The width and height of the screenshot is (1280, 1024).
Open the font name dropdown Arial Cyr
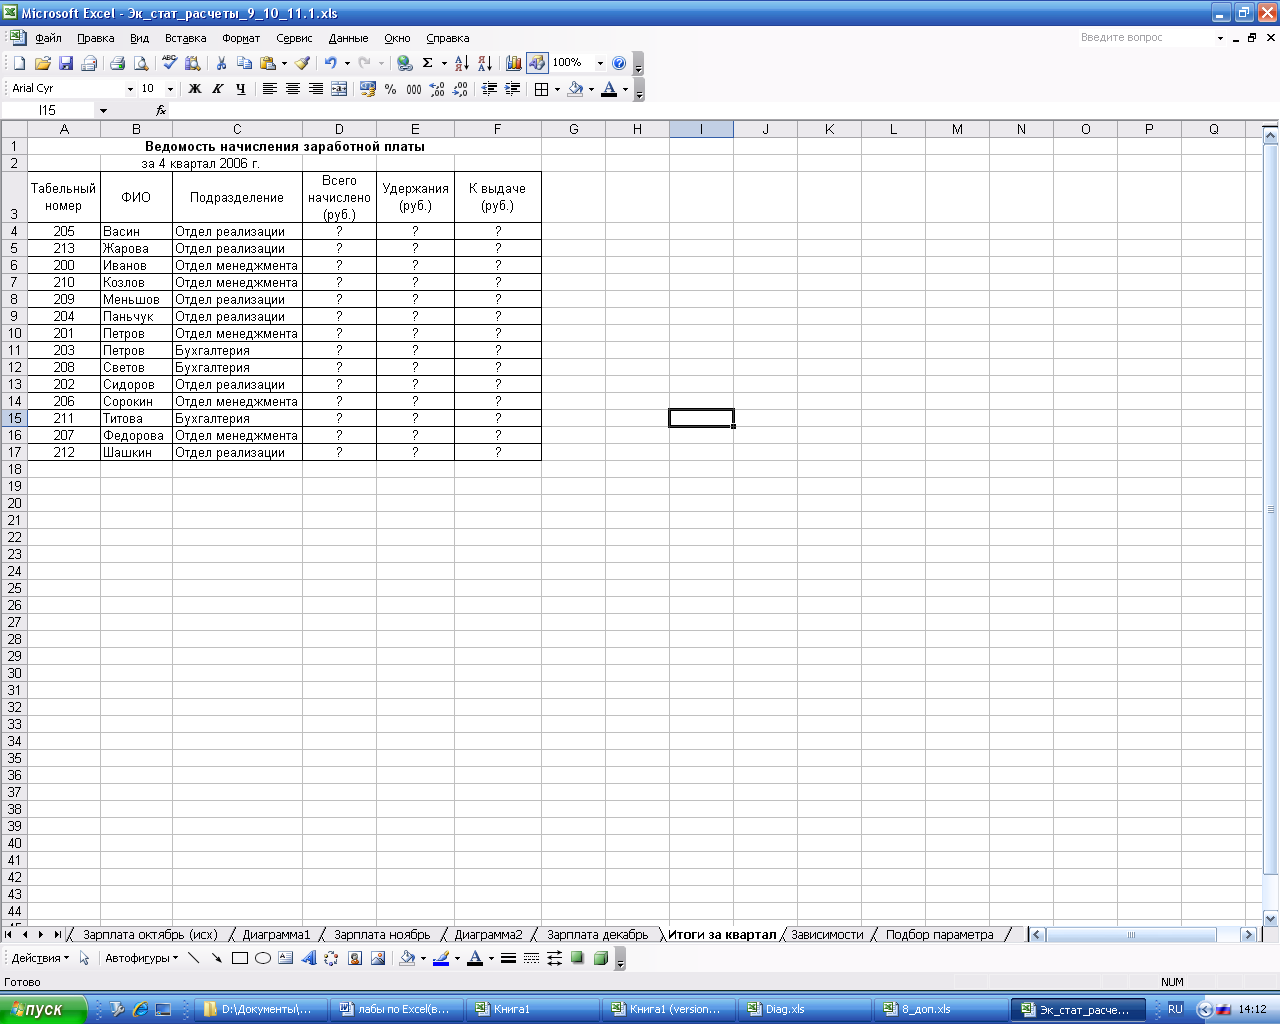coord(130,89)
